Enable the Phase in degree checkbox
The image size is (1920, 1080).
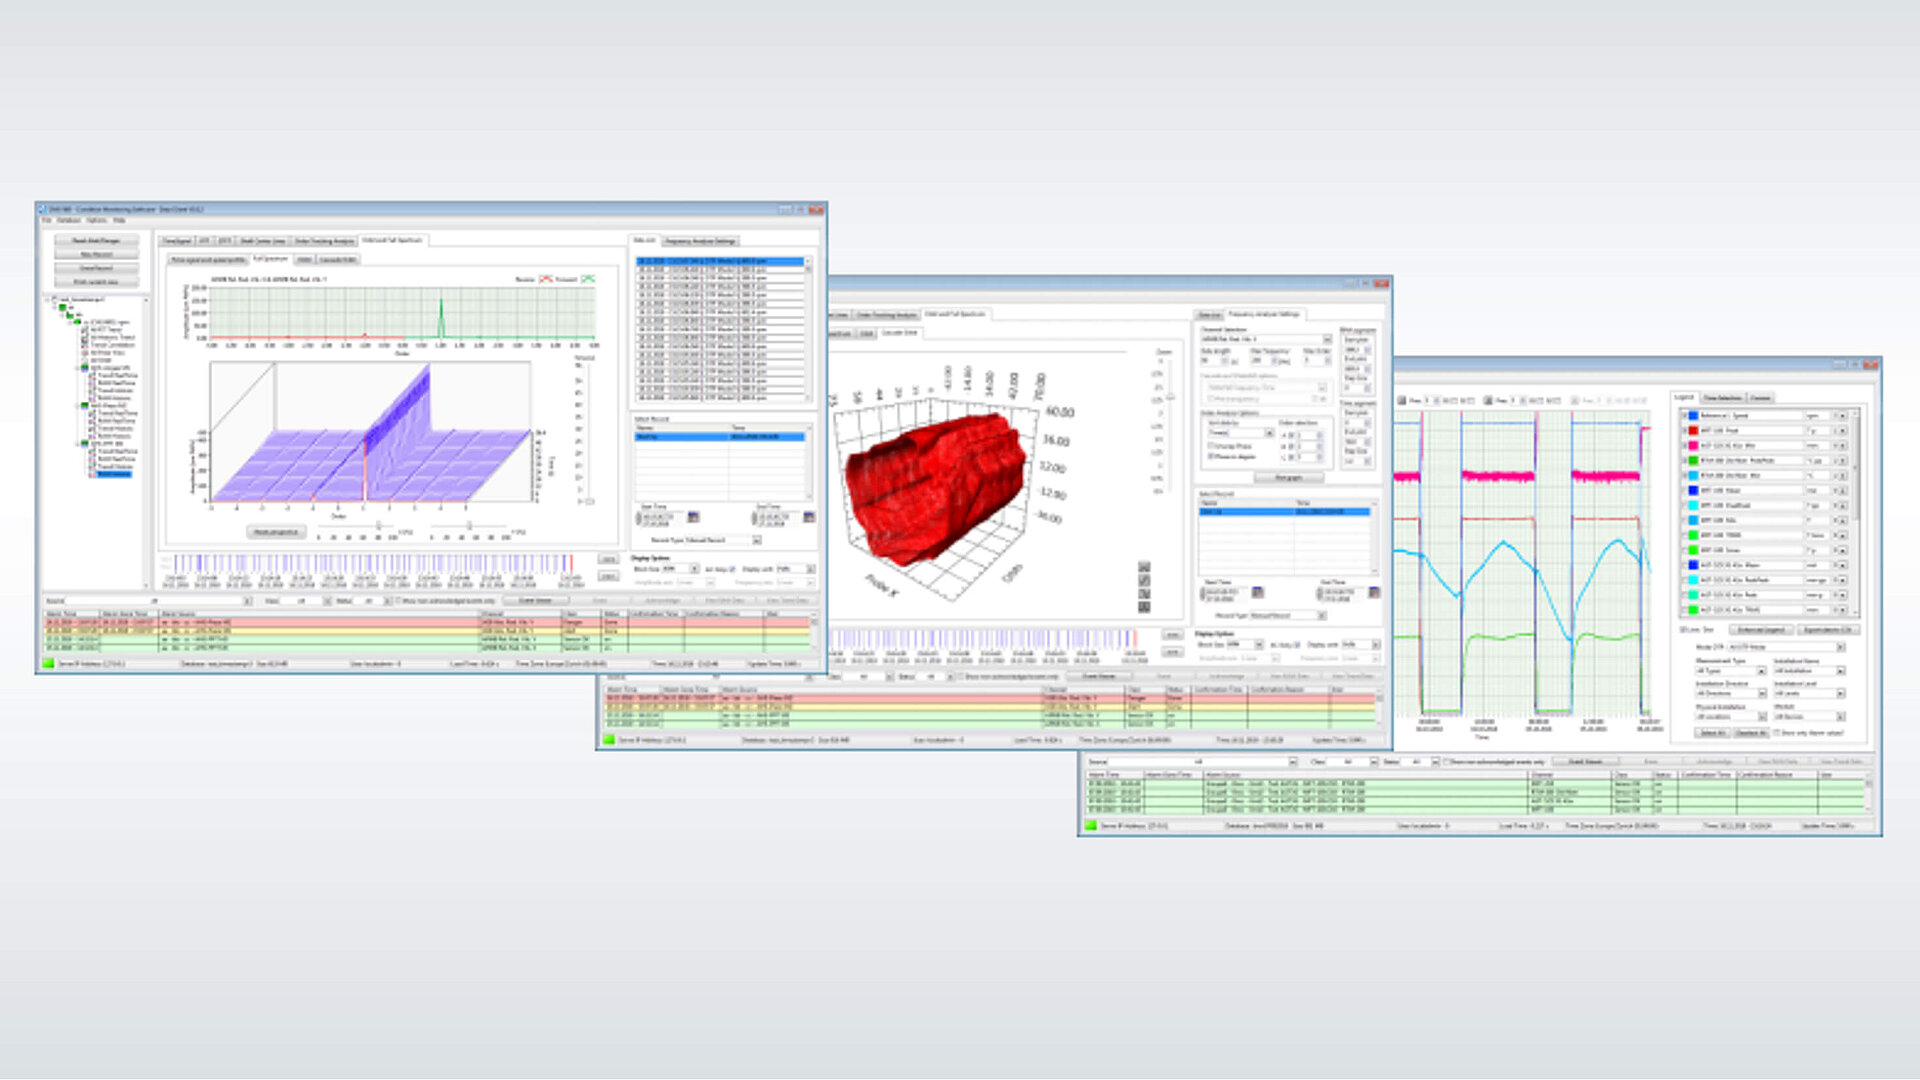(x=1209, y=456)
